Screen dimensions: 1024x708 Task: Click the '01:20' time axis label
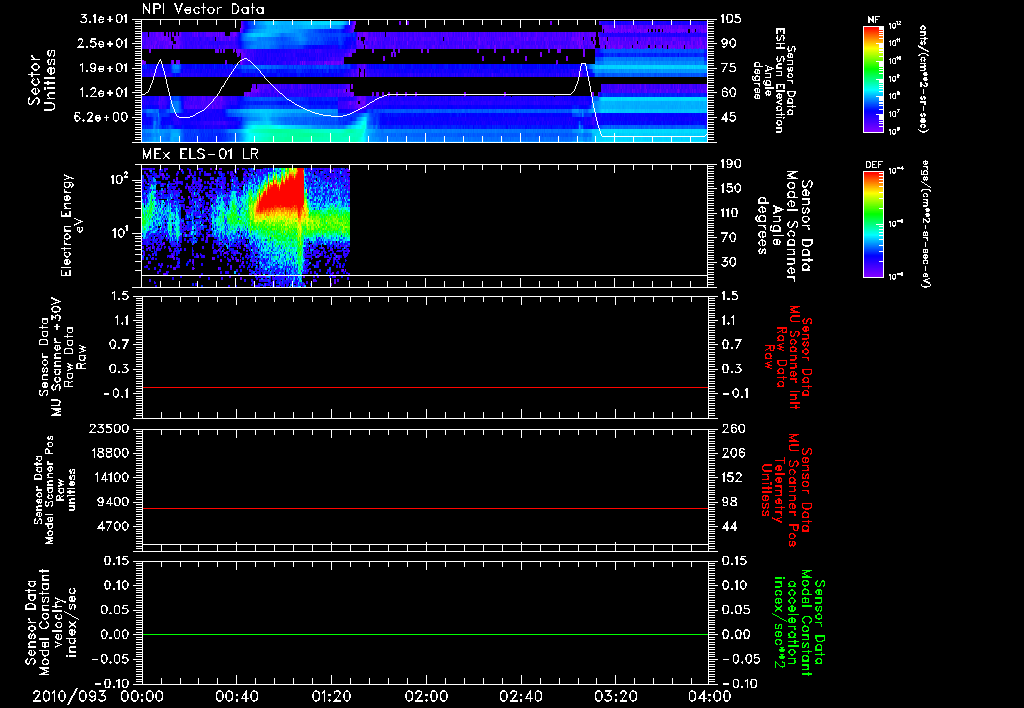coord(331,696)
